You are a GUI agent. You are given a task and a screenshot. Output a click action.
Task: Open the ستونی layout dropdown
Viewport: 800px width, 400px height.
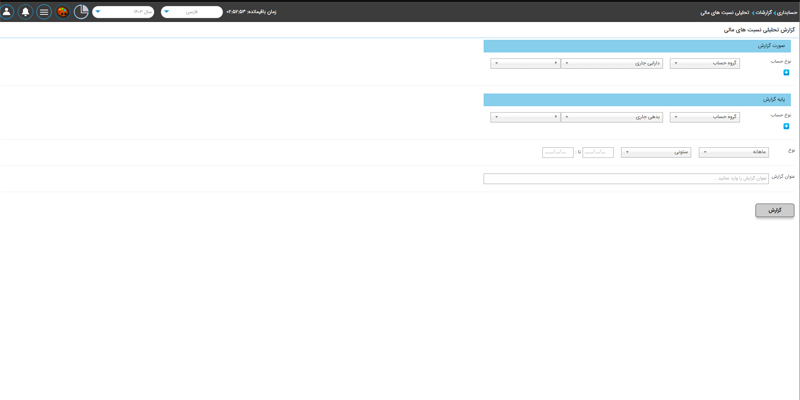[656, 153]
